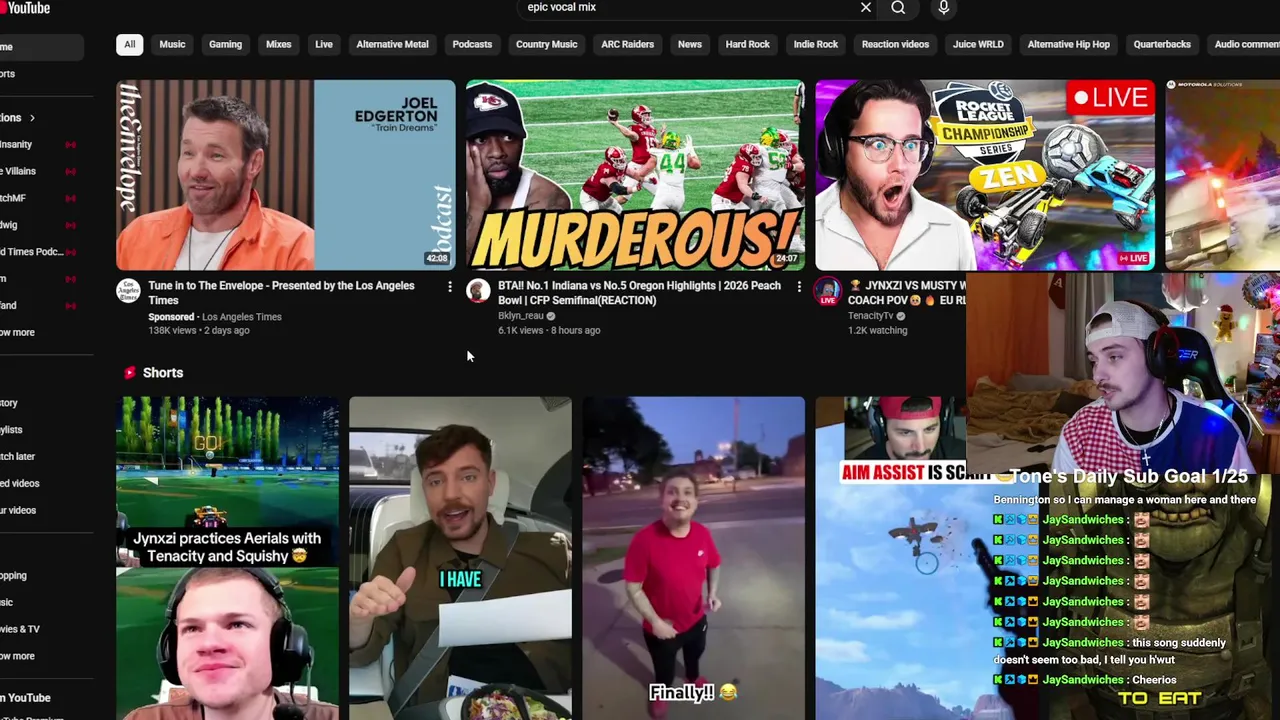This screenshot has width=1280, height=720.
Task: Select the Live filter chip
Action: [324, 44]
